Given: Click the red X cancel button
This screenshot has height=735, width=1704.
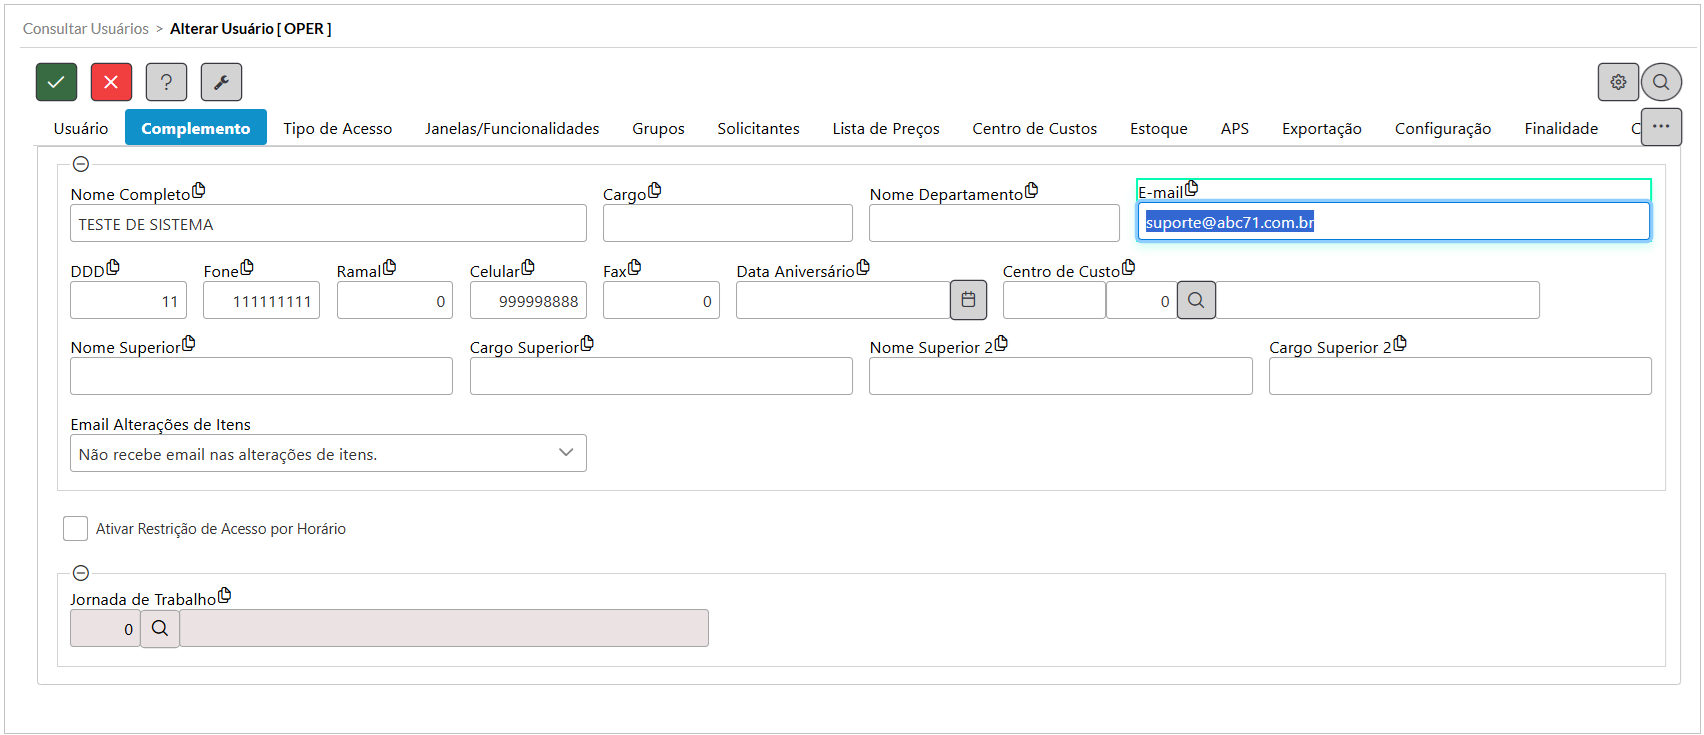Looking at the screenshot, I should pos(111,82).
